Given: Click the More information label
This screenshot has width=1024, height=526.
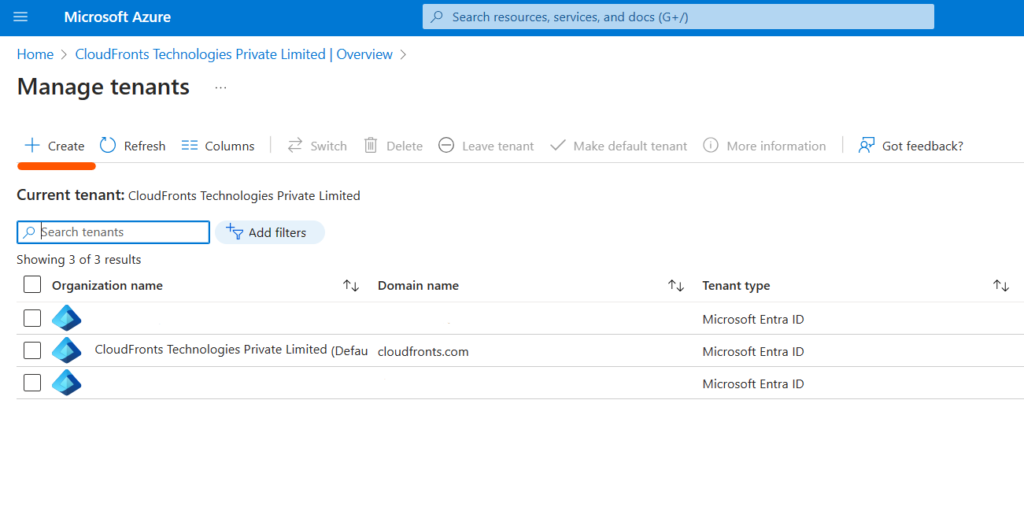Looking at the screenshot, I should [x=776, y=146].
